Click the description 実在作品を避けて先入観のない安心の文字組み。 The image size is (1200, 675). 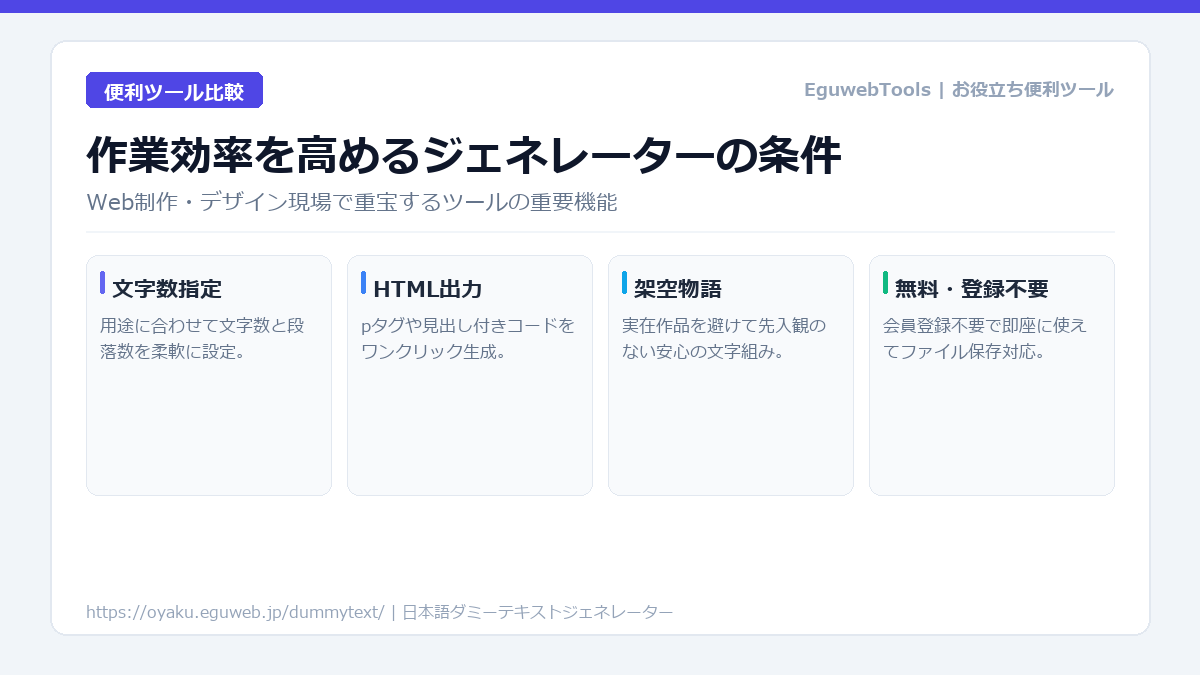point(724,339)
